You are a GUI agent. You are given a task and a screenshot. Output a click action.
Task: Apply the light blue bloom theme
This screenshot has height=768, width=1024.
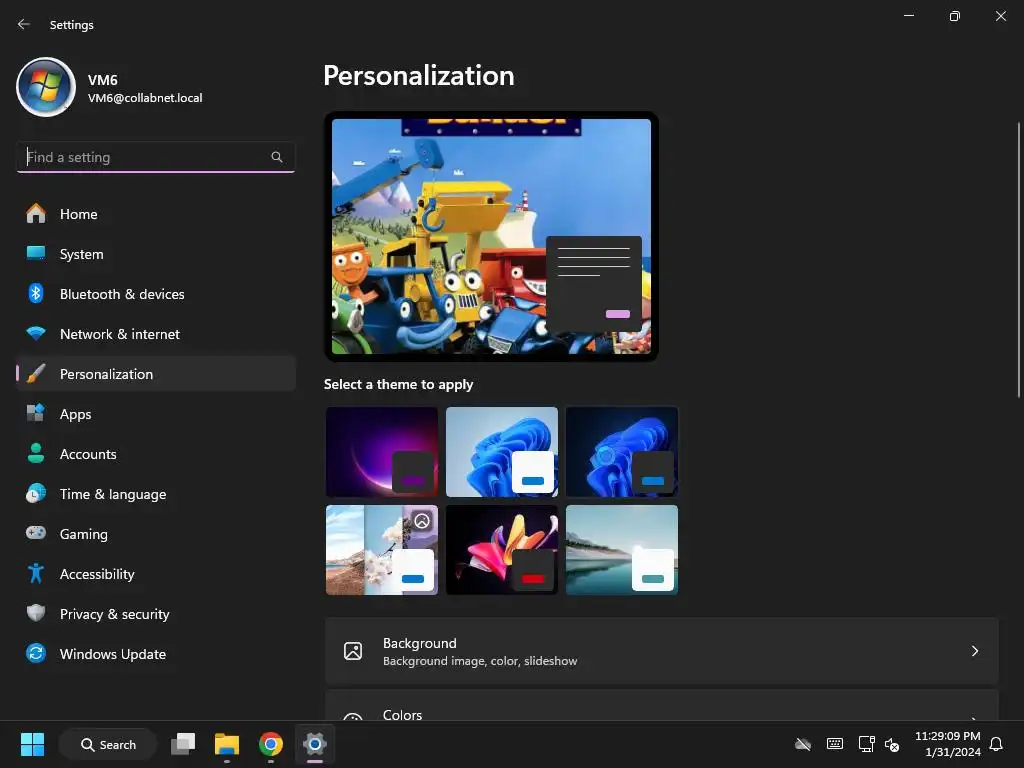[x=502, y=452]
